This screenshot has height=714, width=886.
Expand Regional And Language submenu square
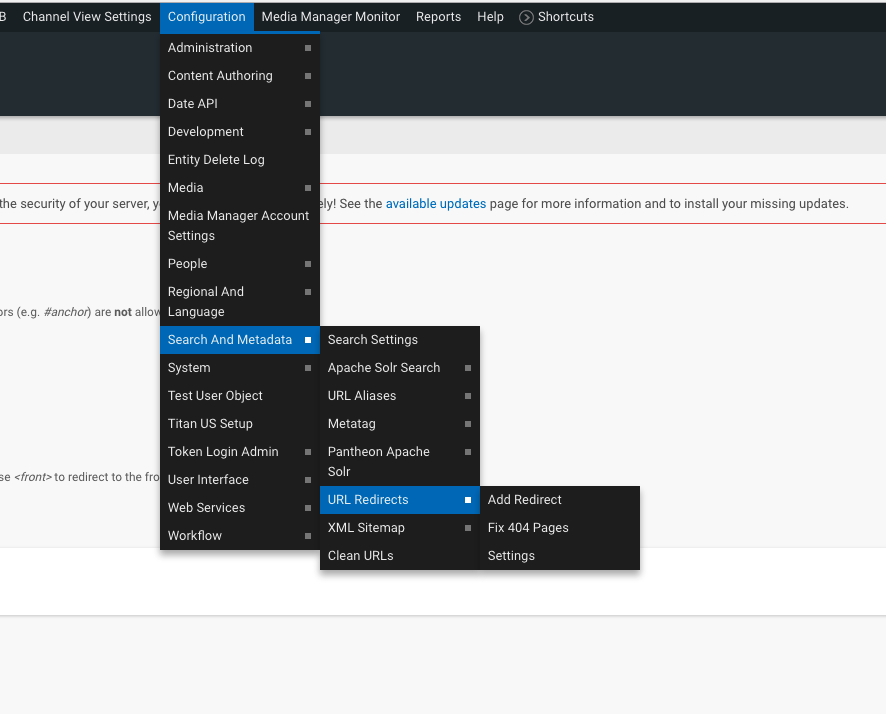(x=308, y=292)
